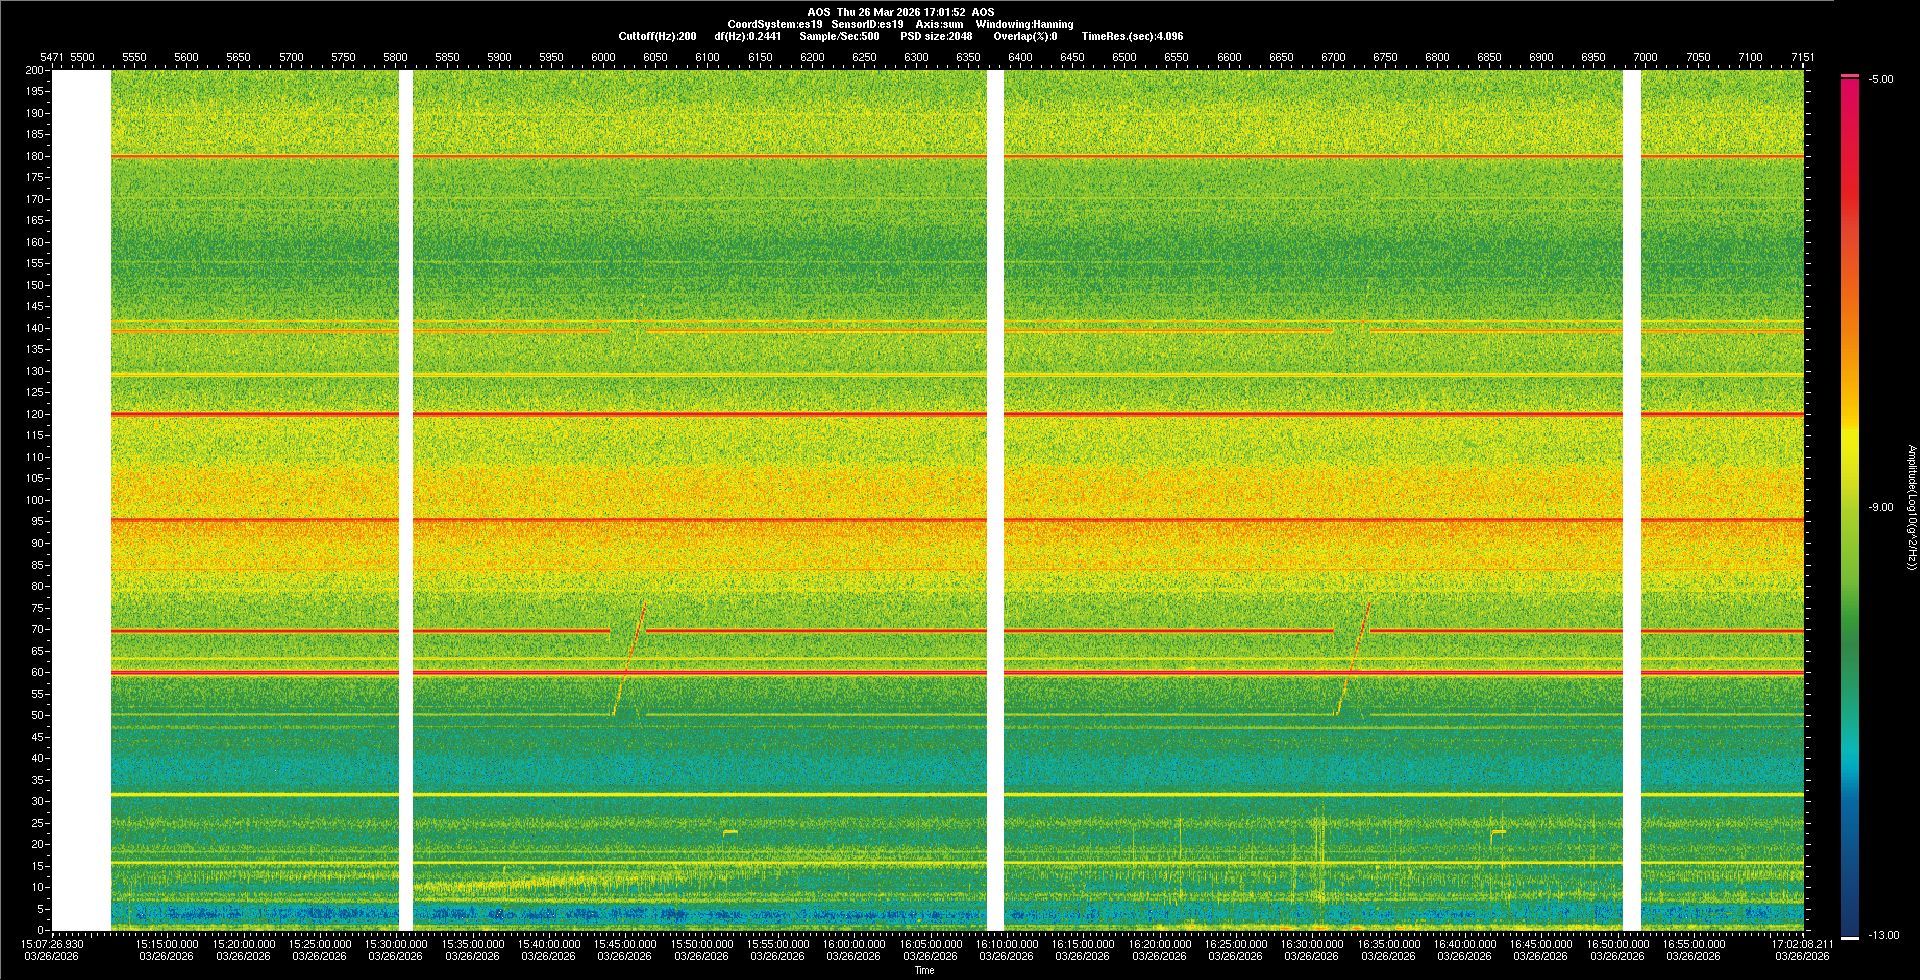Click the TimeRes.(sec):4.096 header value
Viewport: 1920px width, 980px height.
[1132, 36]
